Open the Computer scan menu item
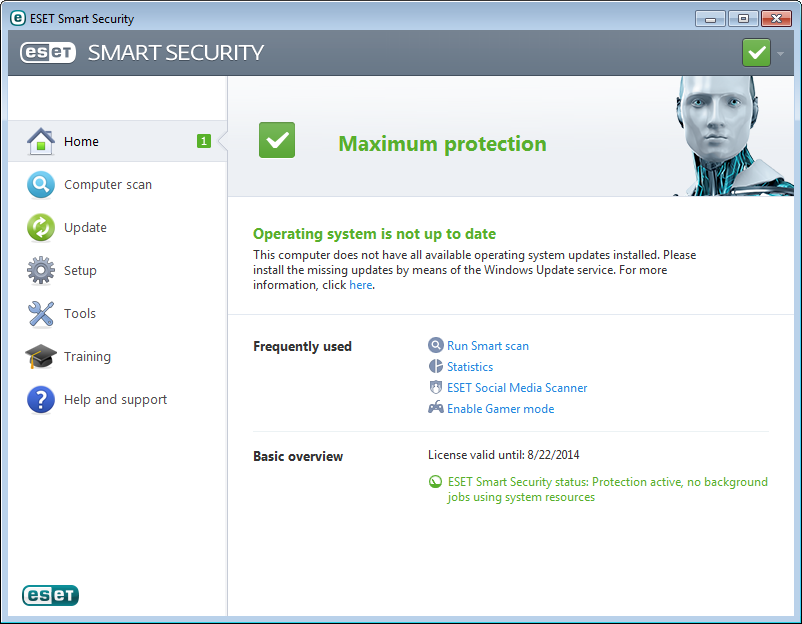 pos(108,185)
